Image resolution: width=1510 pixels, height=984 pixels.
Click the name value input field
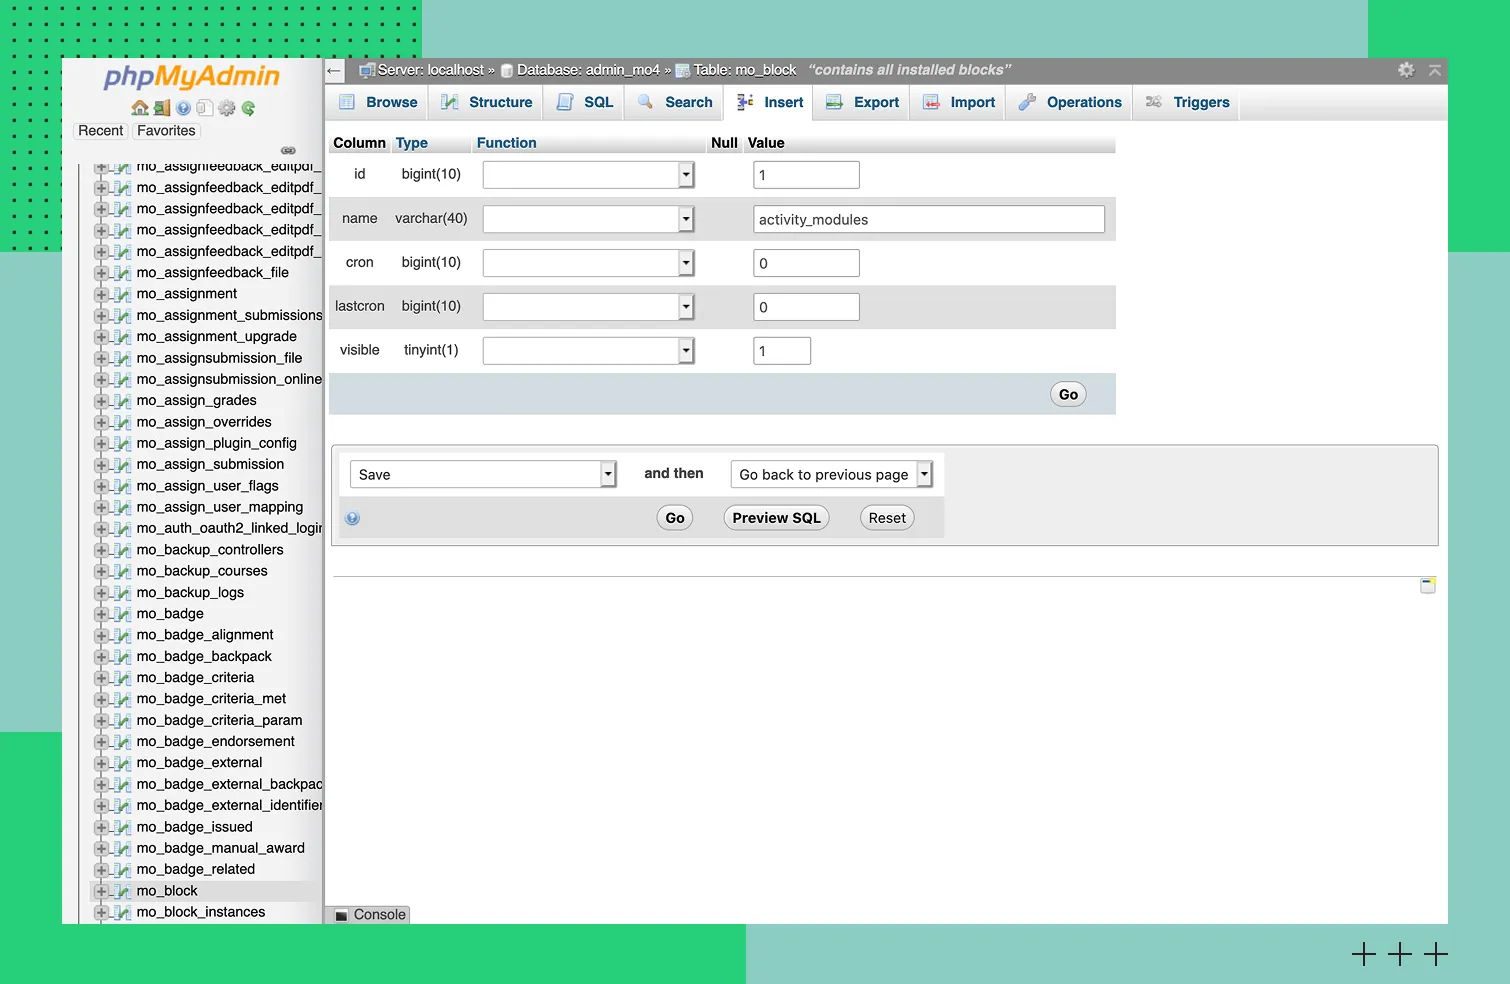929,219
